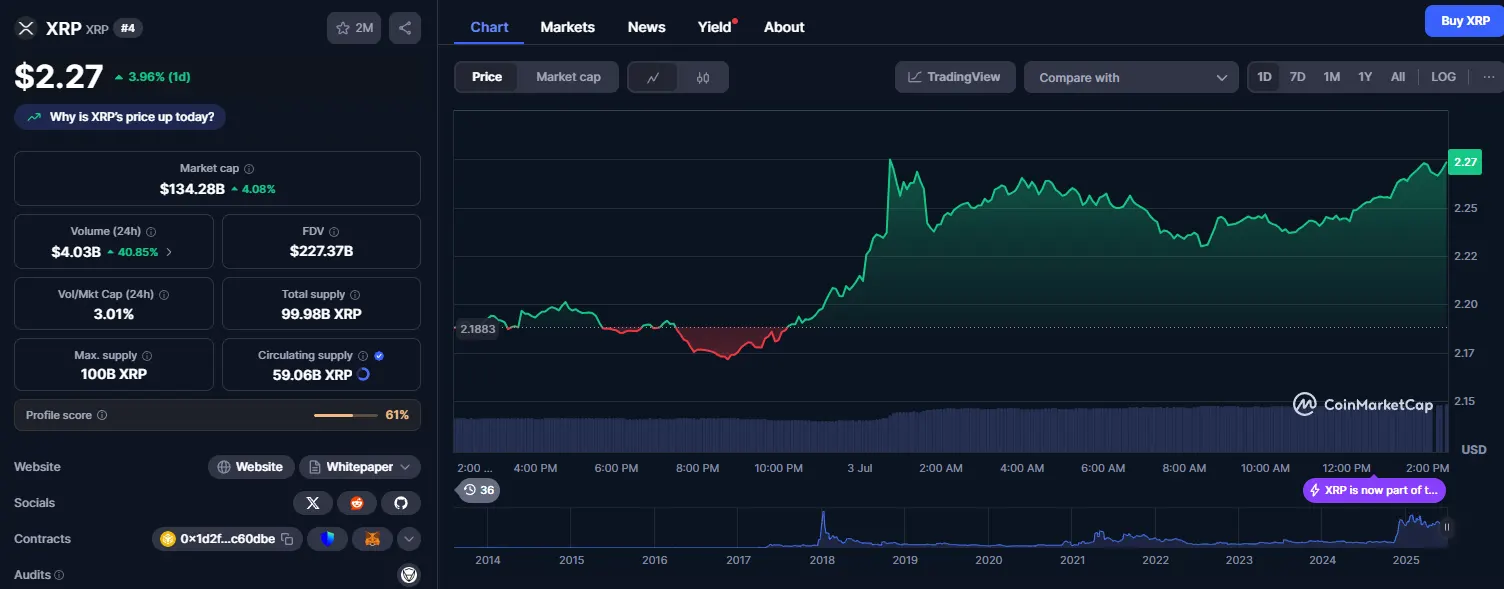
Task: Click the 24h volume value $4.03B
Action: click(76, 252)
